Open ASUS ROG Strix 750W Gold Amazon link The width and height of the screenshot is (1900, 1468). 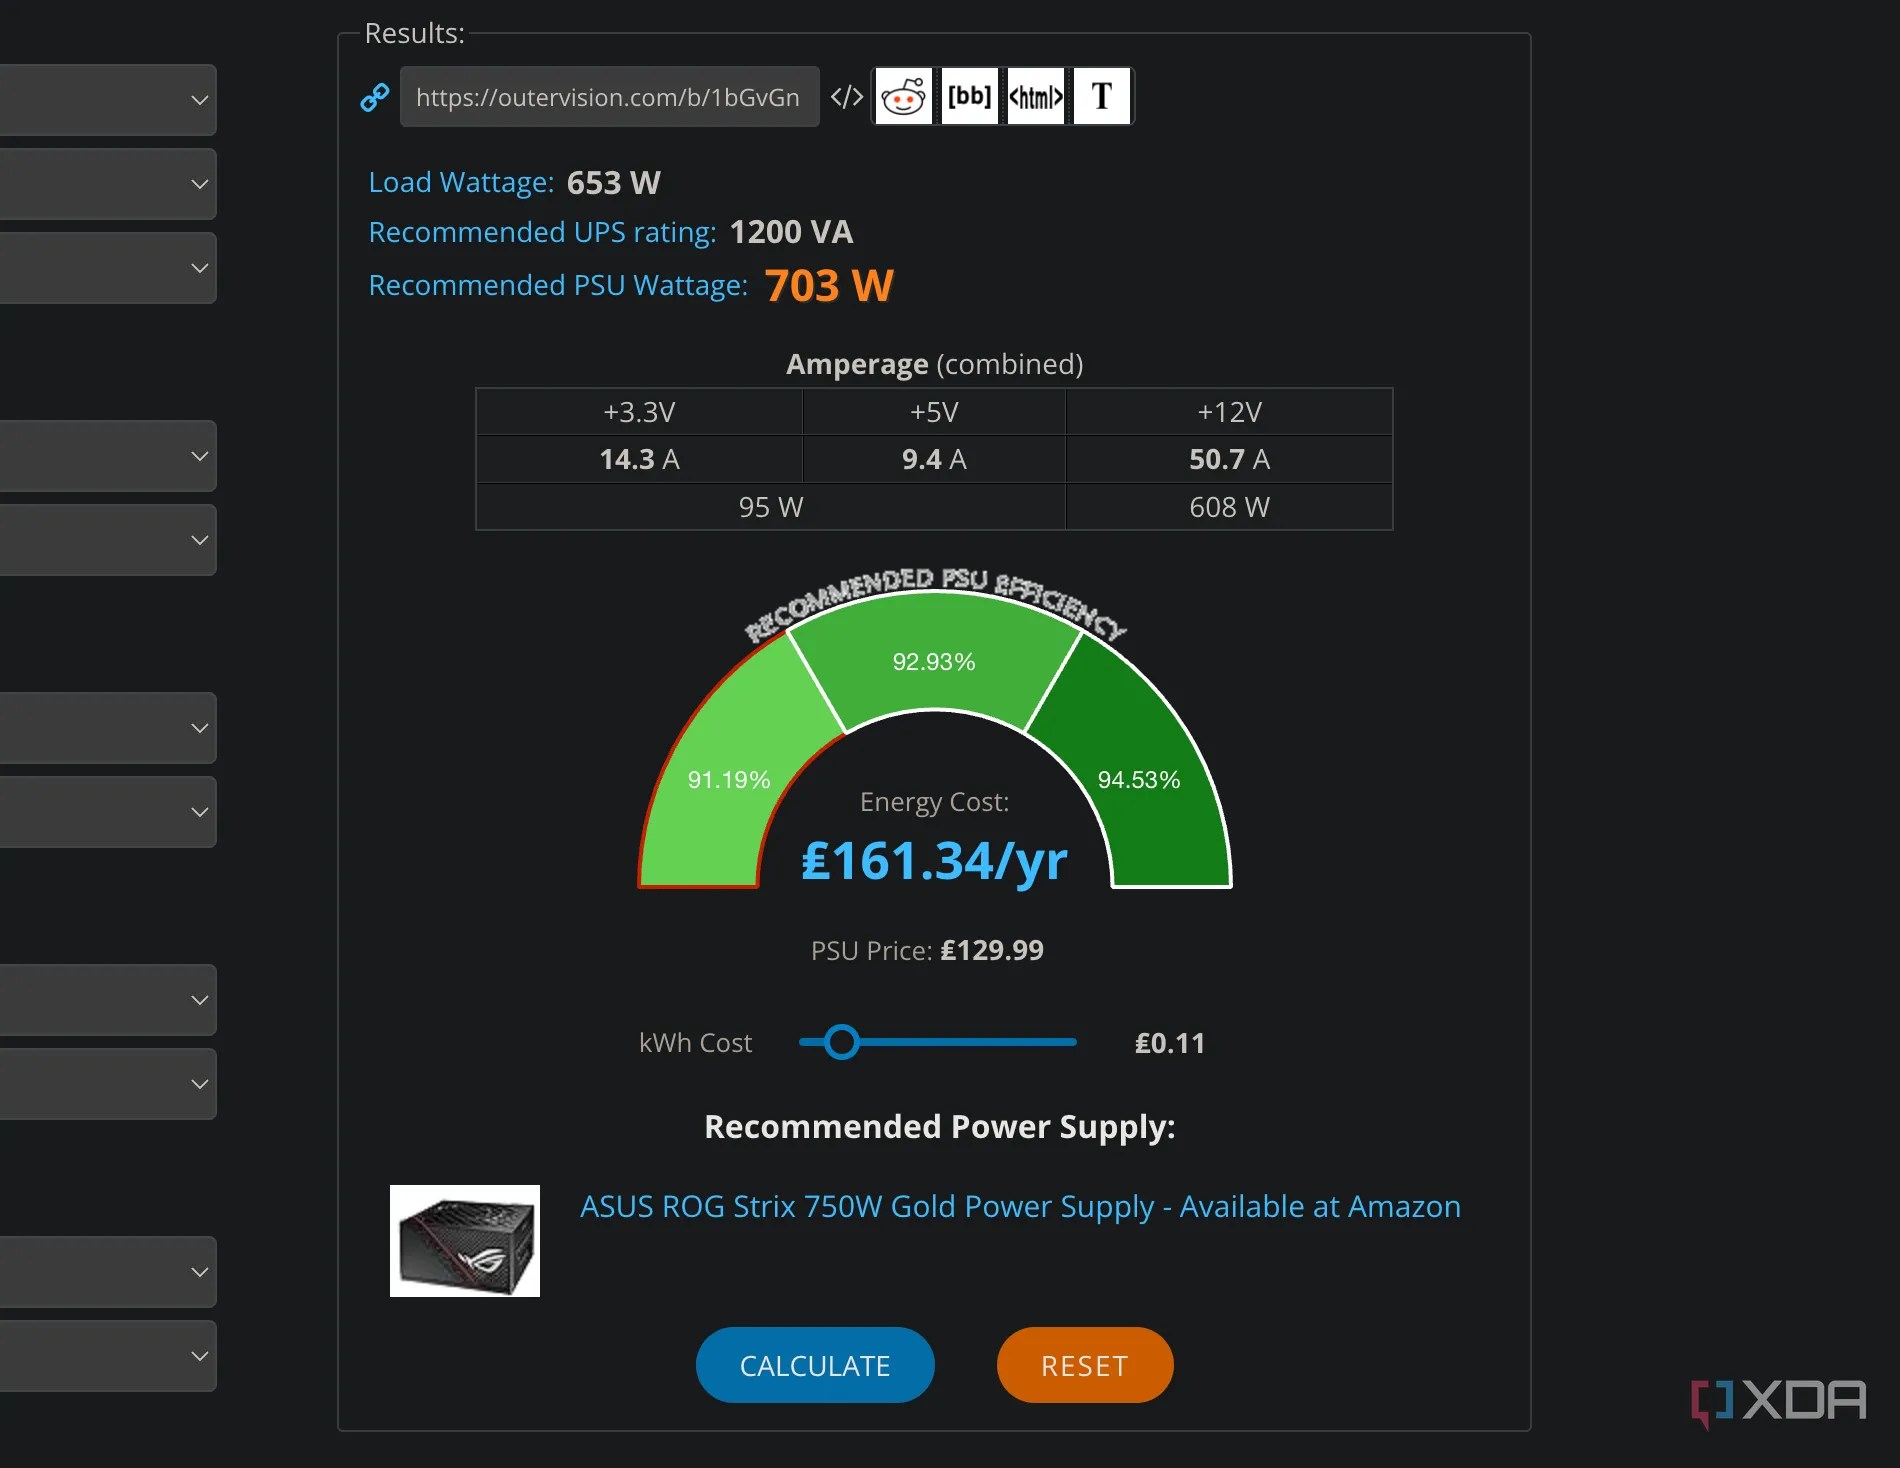[1020, 1206]
